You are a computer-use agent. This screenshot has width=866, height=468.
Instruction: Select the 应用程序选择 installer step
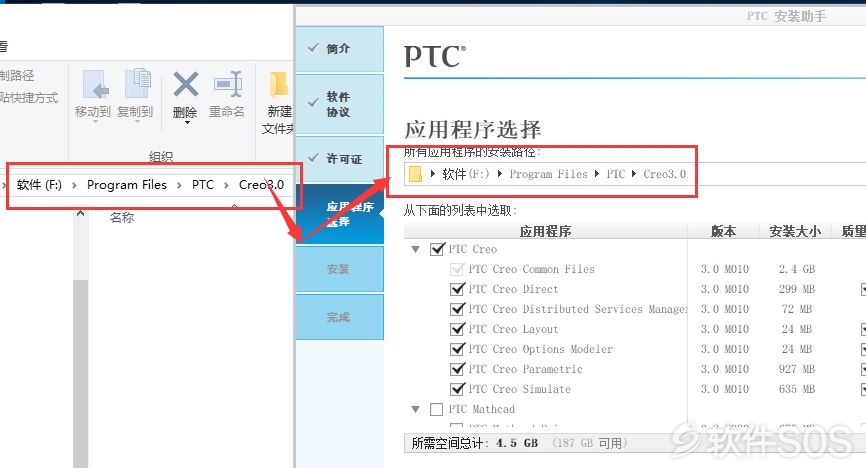340,214
